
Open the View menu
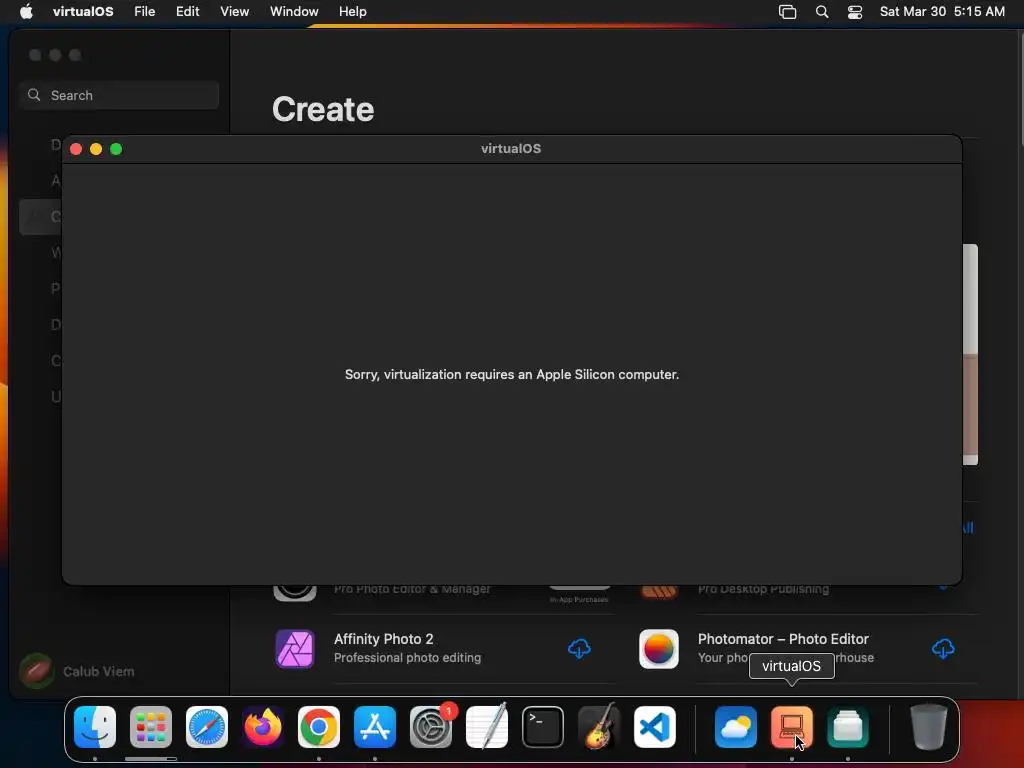(x=234, y=11)
